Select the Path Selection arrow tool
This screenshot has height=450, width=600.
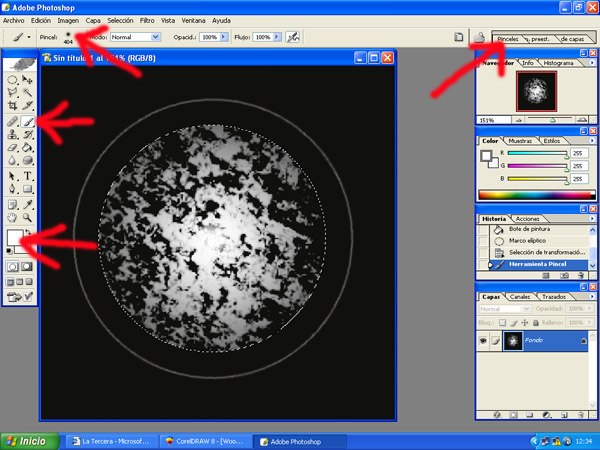point(12,176)
